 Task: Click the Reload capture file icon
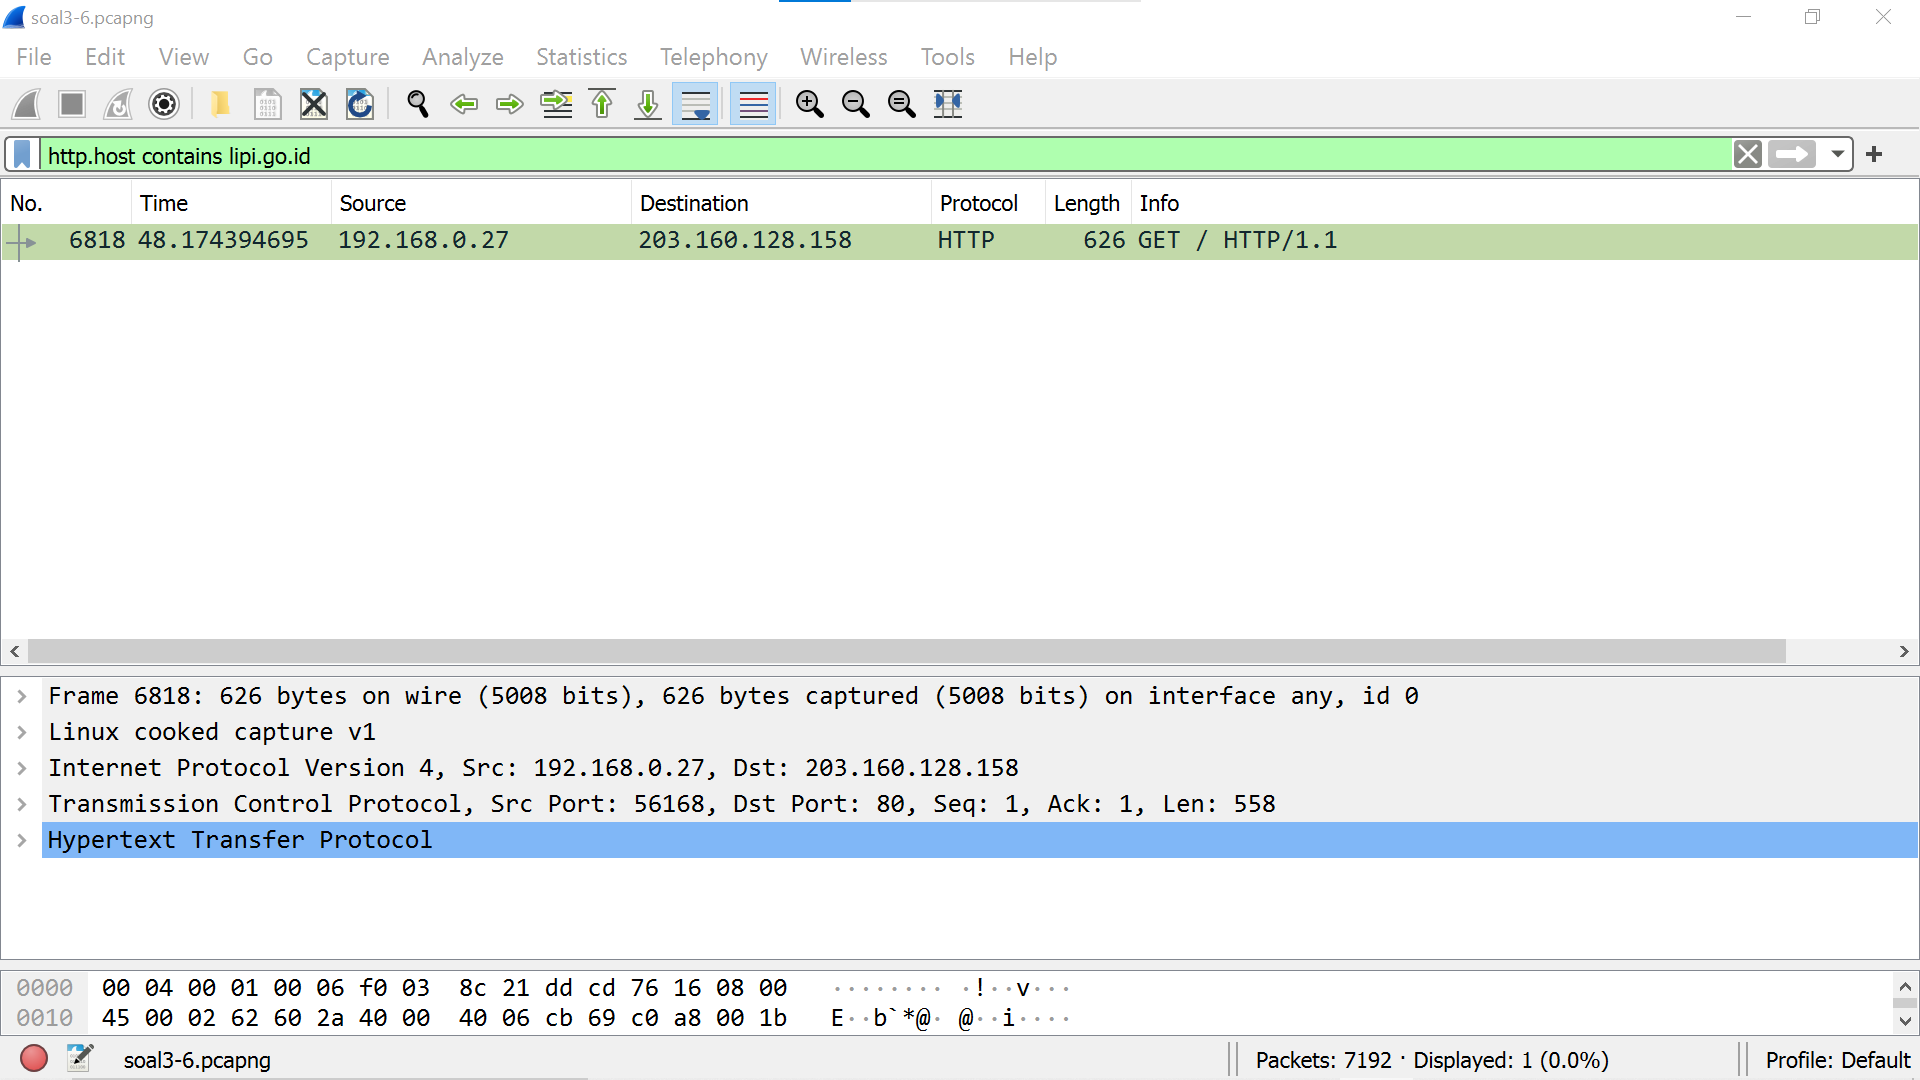(359, 104)
